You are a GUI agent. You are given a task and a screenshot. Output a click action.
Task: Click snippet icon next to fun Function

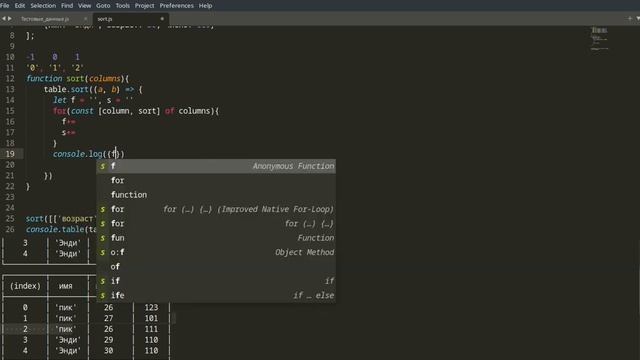[x=103, y=238]
